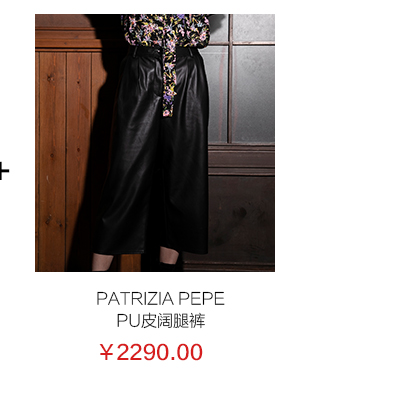
Task: Click the frosted window pane in photo
Action: (x=253, y=93)
